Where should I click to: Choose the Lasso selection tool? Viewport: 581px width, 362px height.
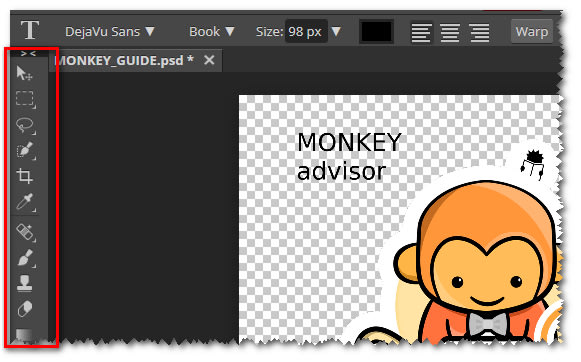tap(25, 125)
